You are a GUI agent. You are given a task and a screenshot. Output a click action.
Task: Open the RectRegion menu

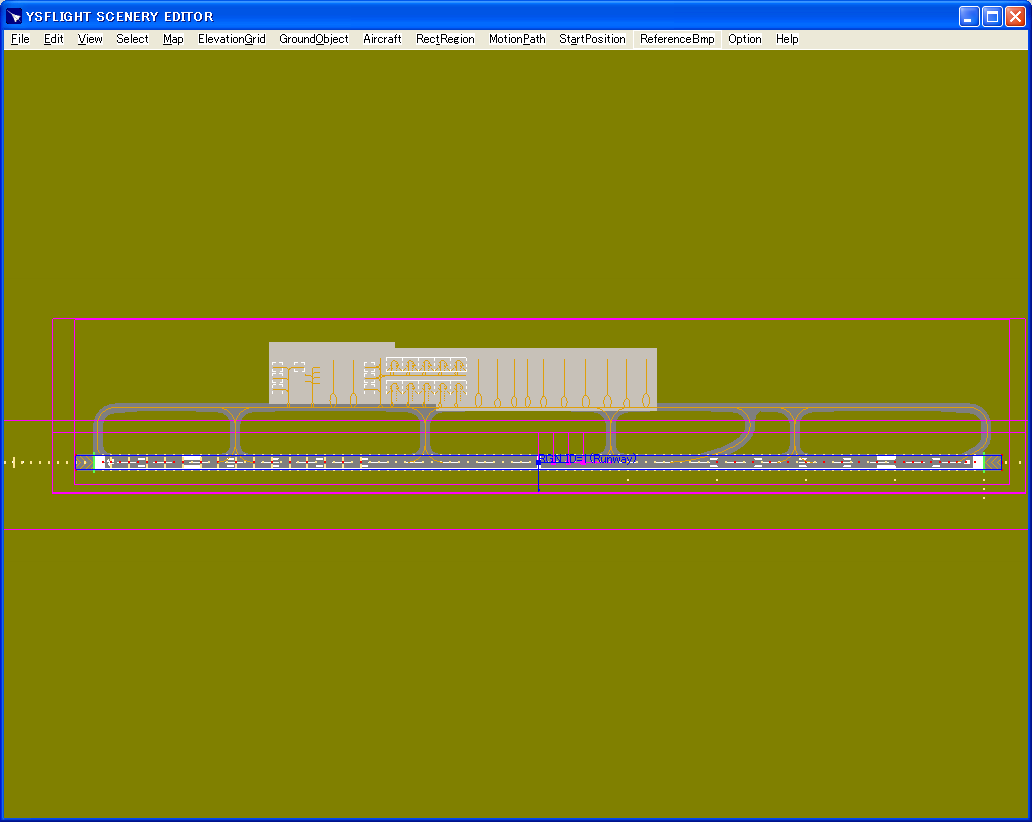tap(445, 39)
